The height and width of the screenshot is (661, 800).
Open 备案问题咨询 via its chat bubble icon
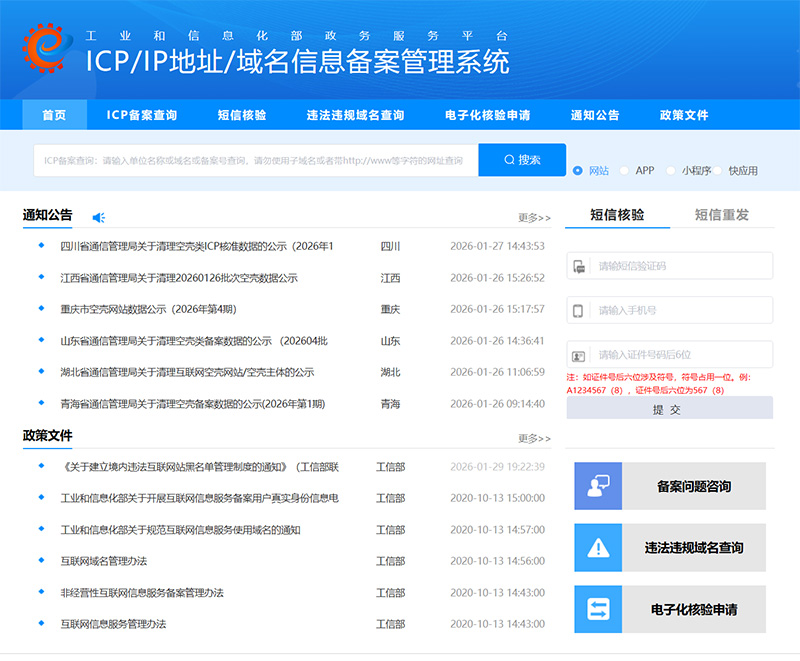tap(599, 486)
